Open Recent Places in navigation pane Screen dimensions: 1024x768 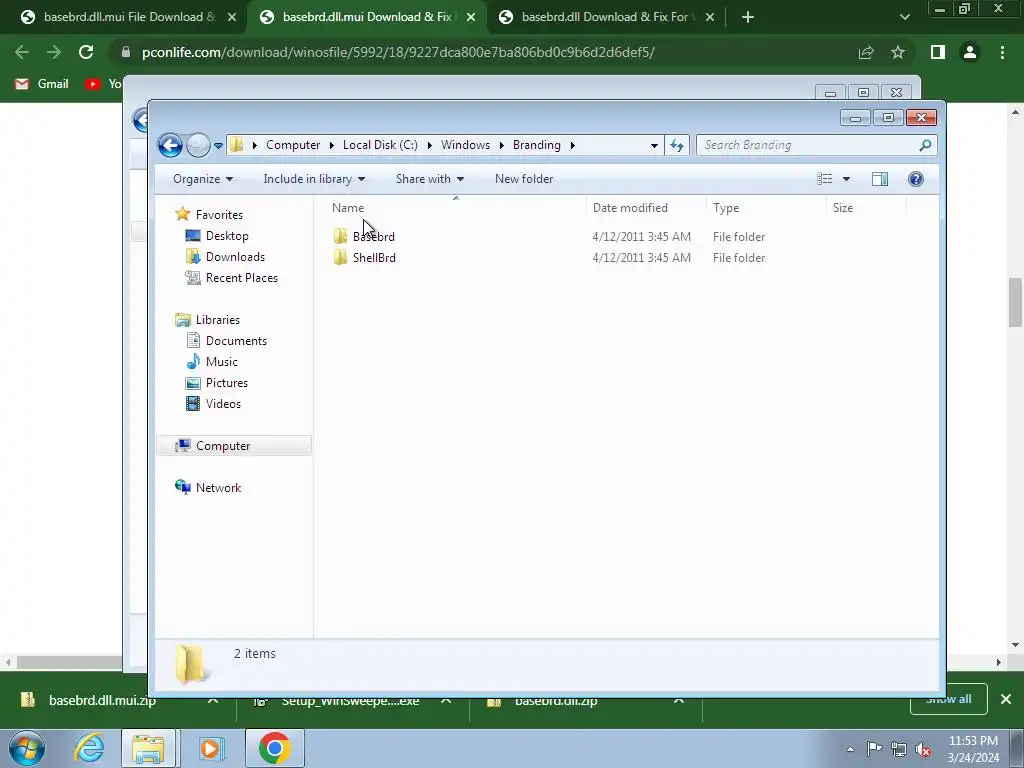(x=242, y=278)
